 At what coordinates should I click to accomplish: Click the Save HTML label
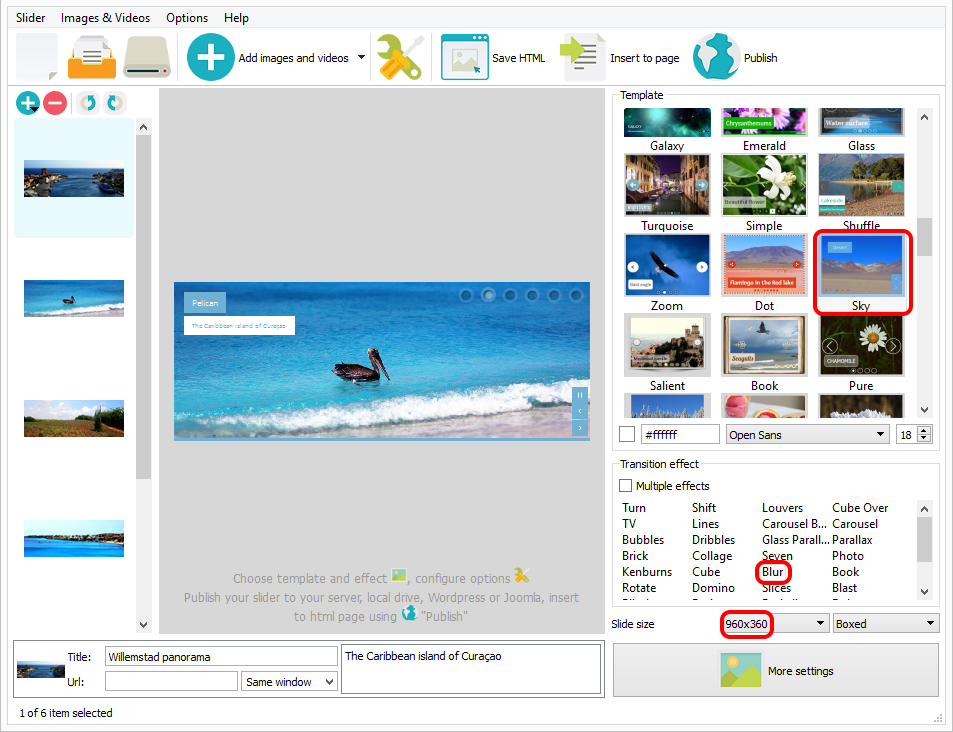coord(518,58)
